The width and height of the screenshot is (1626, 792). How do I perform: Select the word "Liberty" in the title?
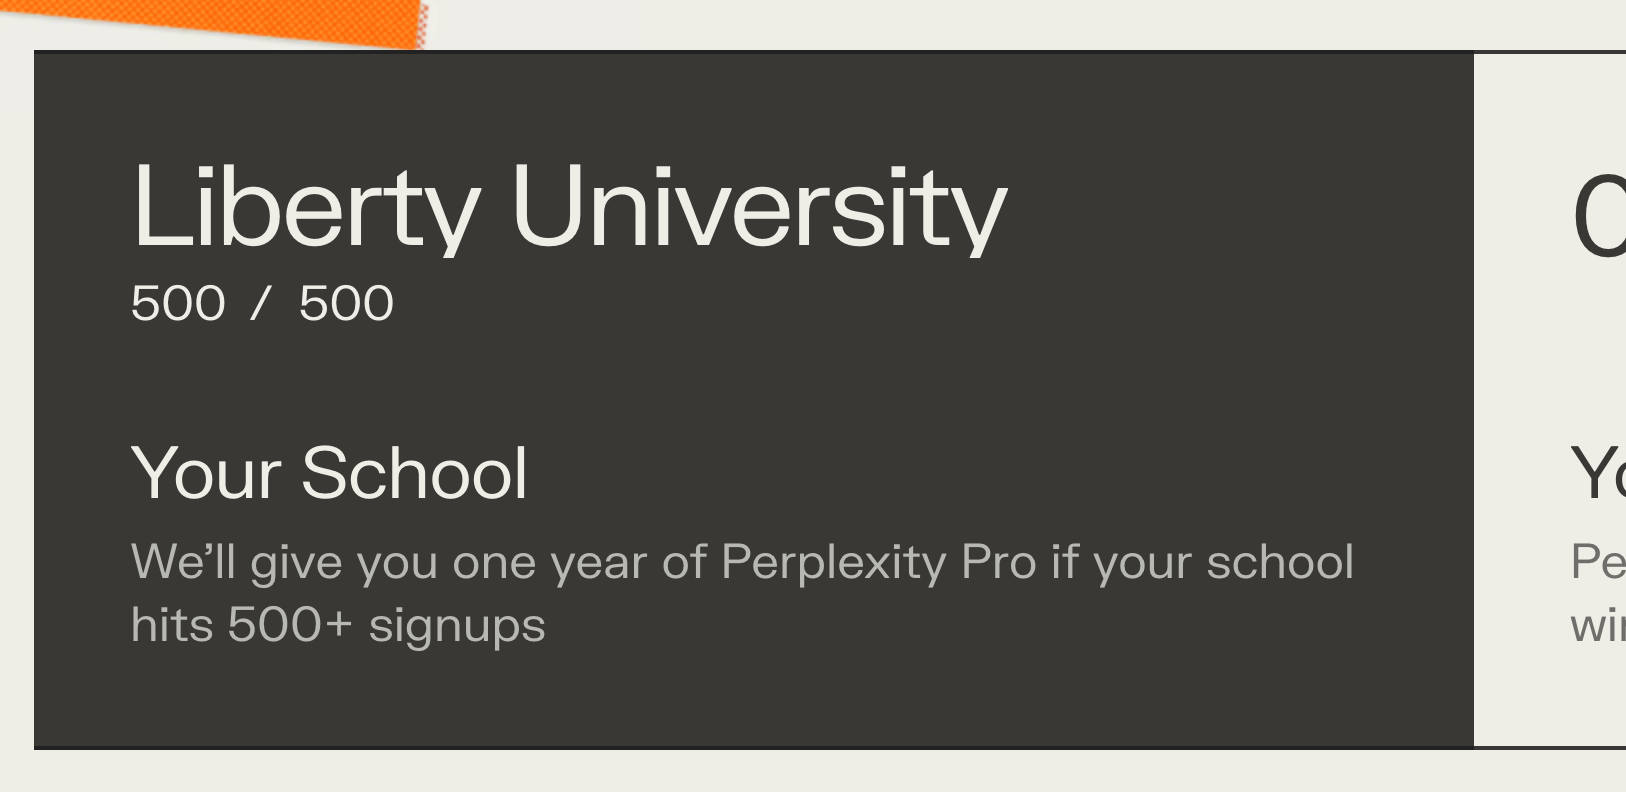point(306,208)
